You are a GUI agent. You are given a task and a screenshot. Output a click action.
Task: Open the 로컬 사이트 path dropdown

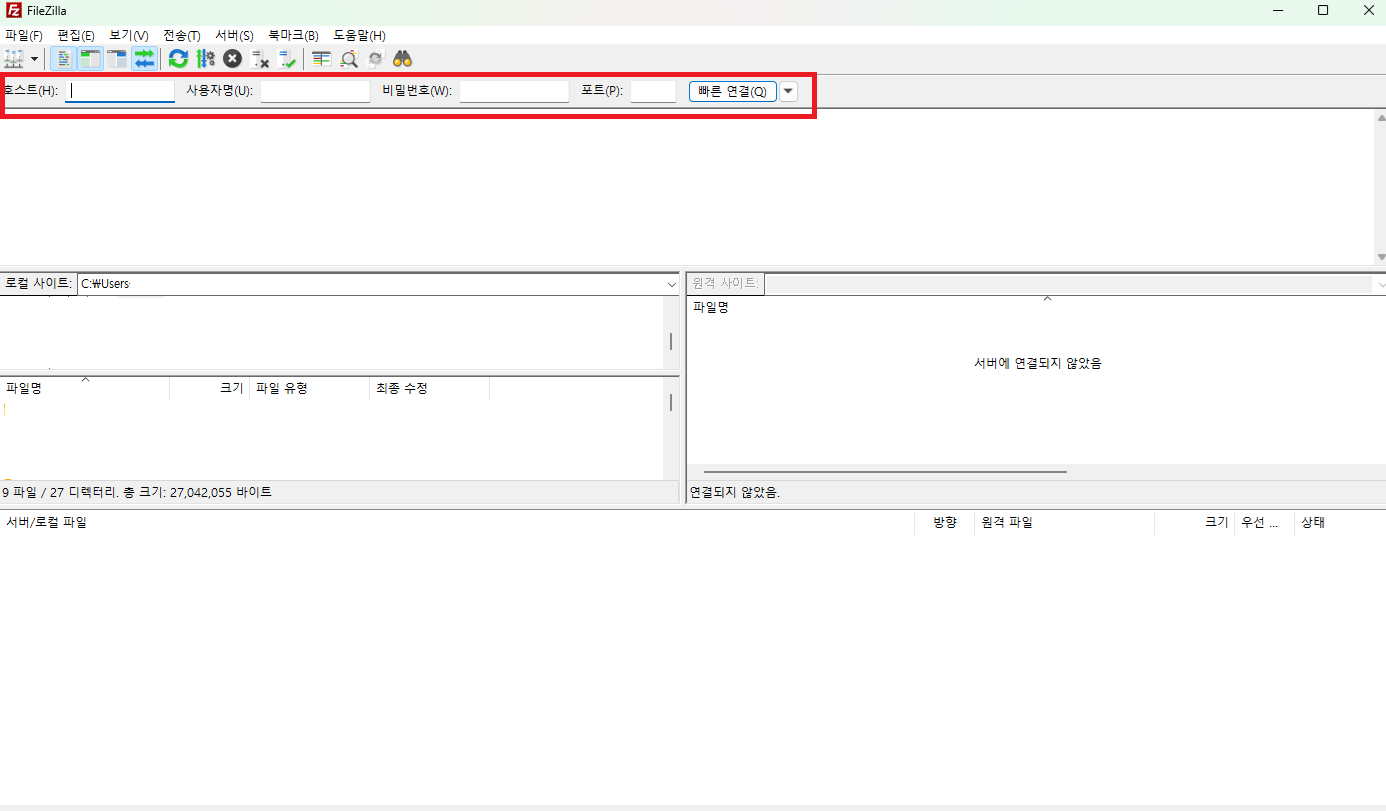pyautogui.click(x=672, y=284)
